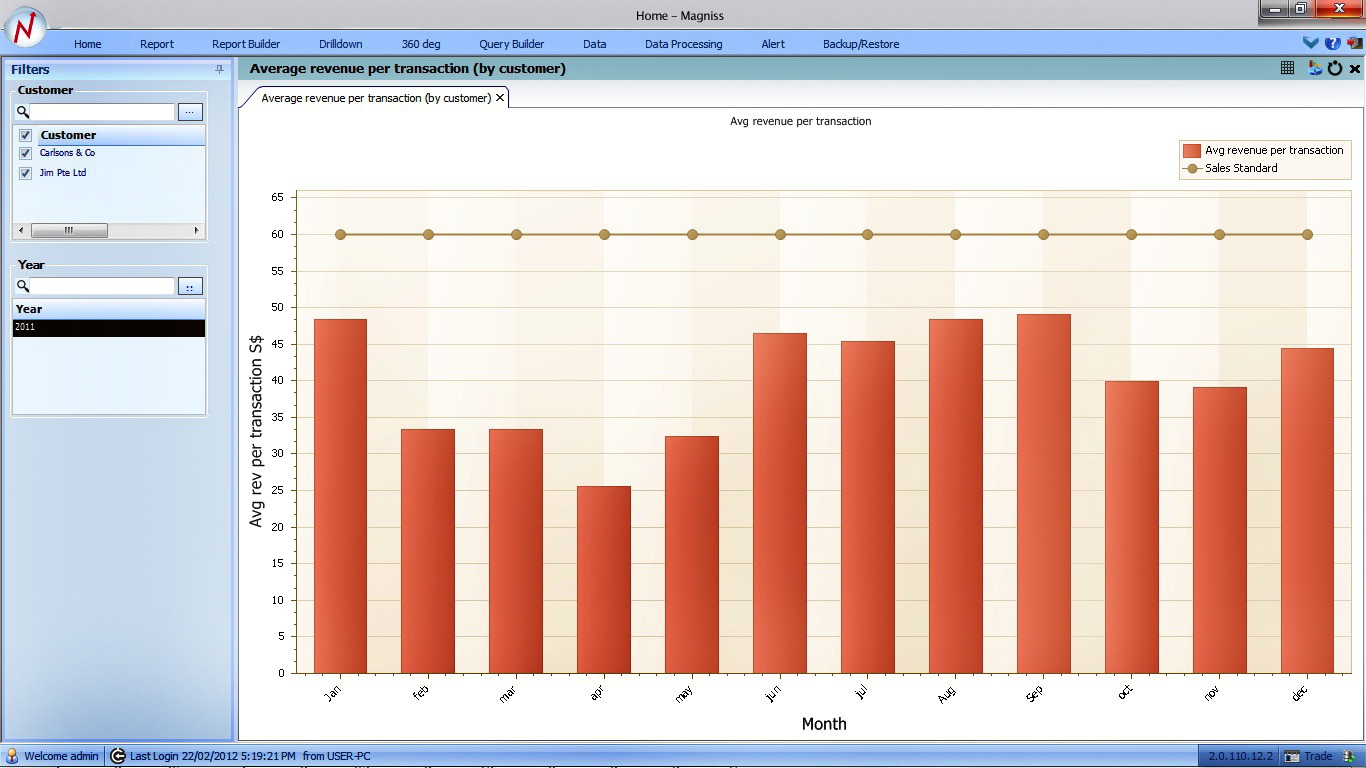Click the Avg revenue per transaction legend swatch
Viewport: 1366px width, 768px height.
click(x=1192, y=151)
